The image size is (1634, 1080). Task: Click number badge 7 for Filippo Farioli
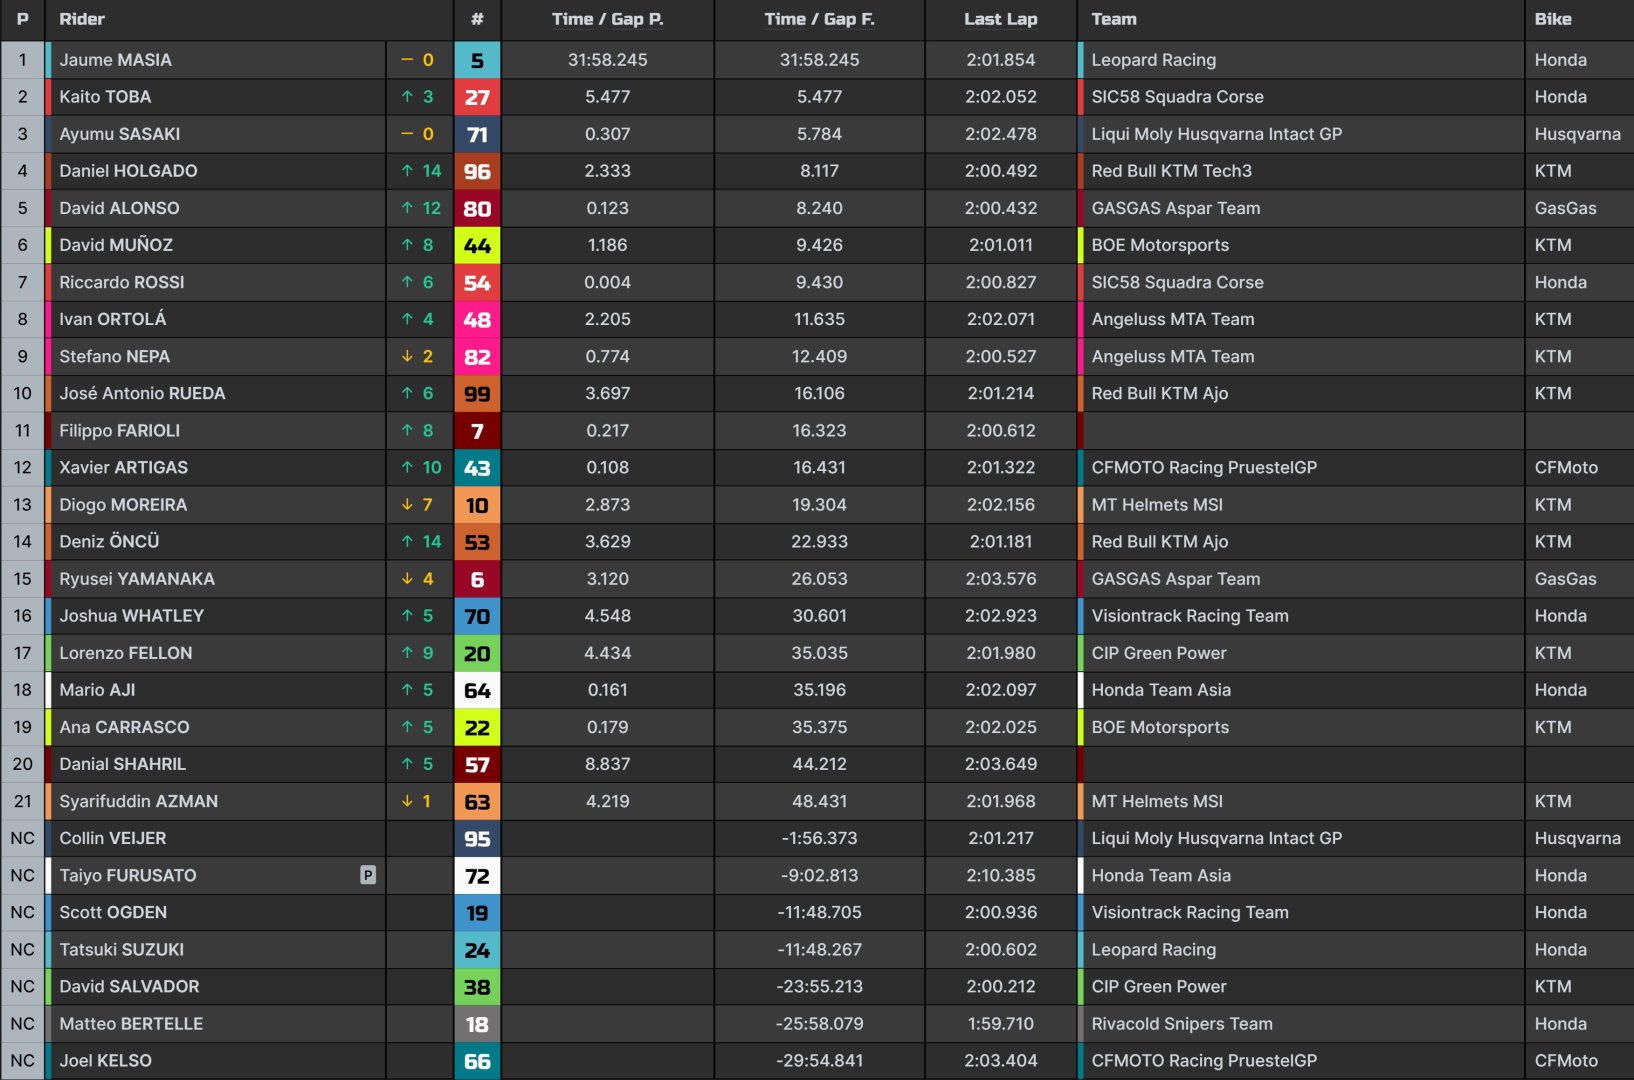pyautogui.click(x=477, y=431)
